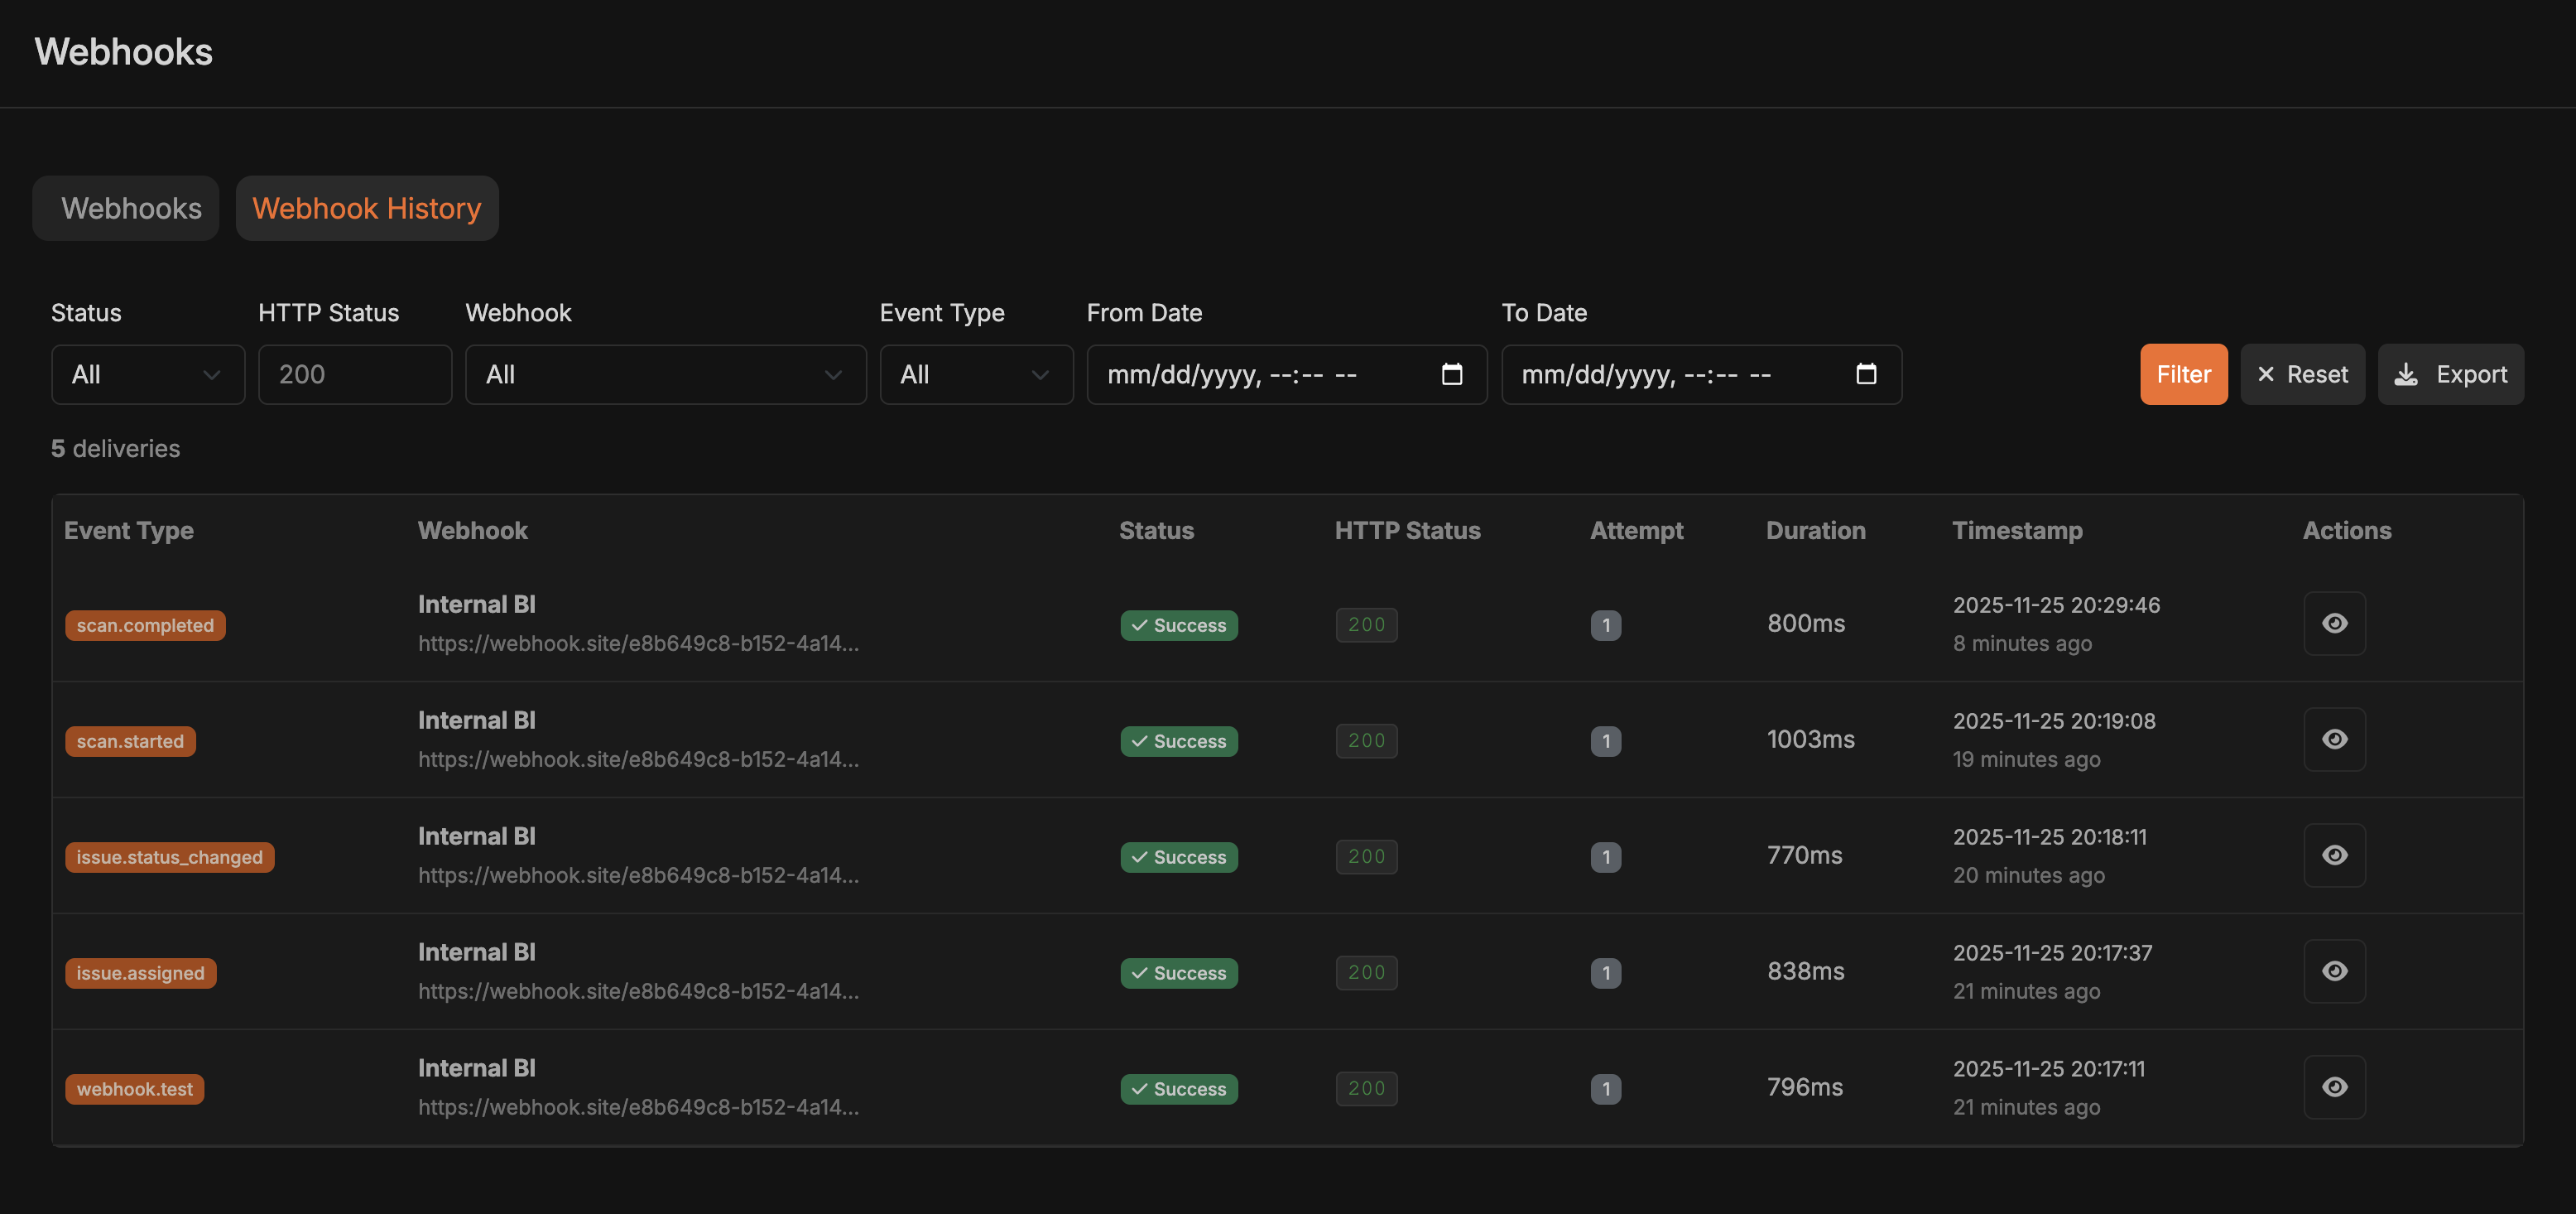This screenshot has height=1214, width=2576.
Task: Click the HTTP Status input showing 200
Action: tap(355, 374)
